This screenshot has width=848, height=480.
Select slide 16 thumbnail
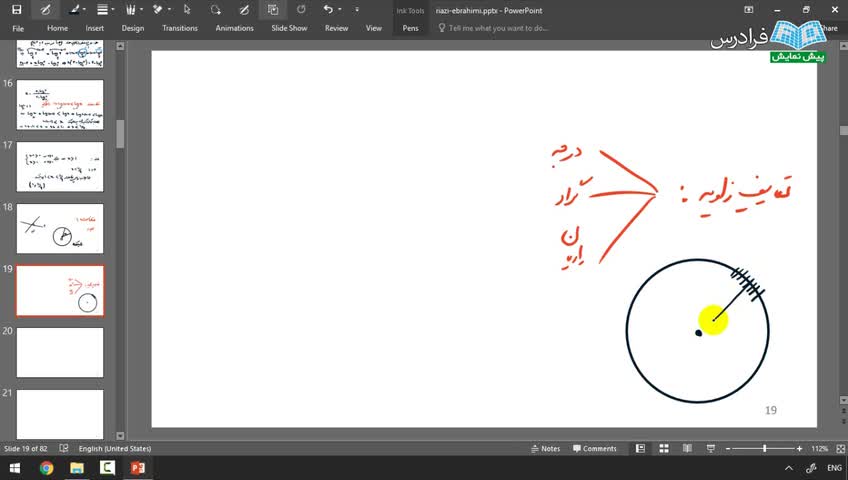(60, 105)
